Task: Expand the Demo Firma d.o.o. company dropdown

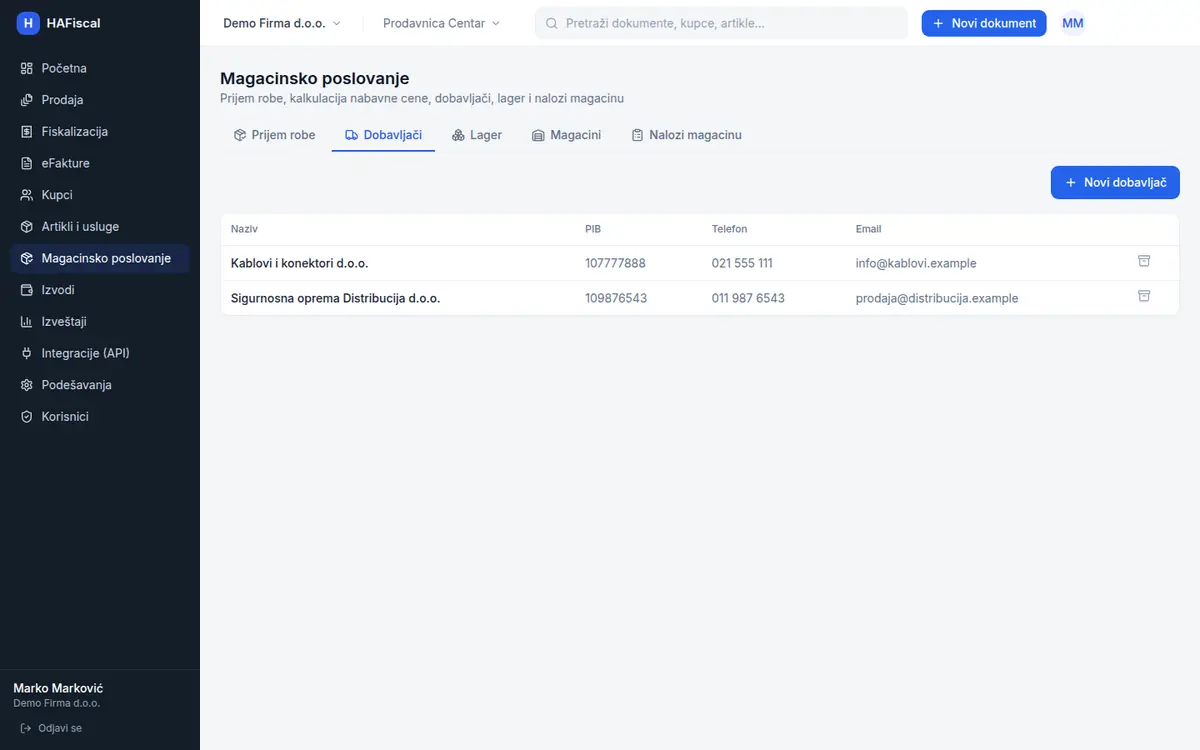Action: point(282,23)
